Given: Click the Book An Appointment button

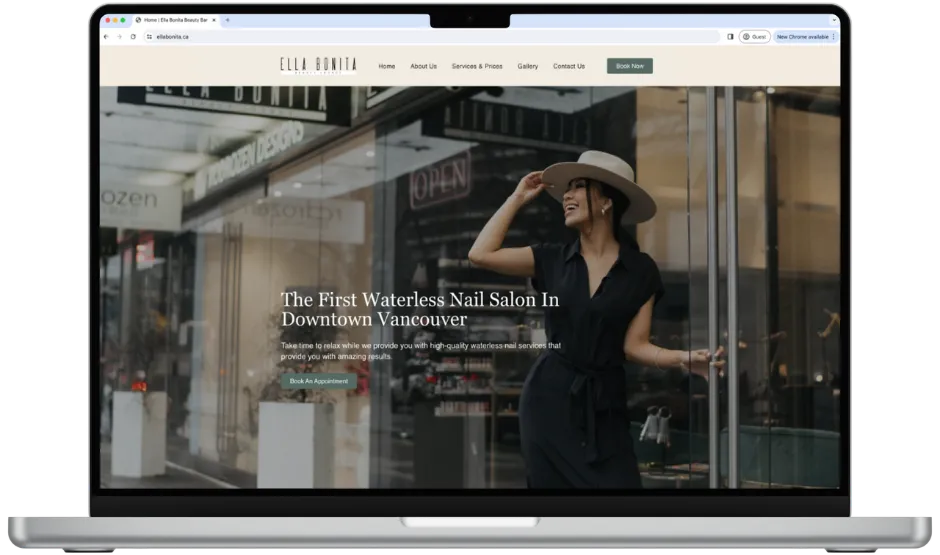Looking at the screenshot, I should (319, 381).
